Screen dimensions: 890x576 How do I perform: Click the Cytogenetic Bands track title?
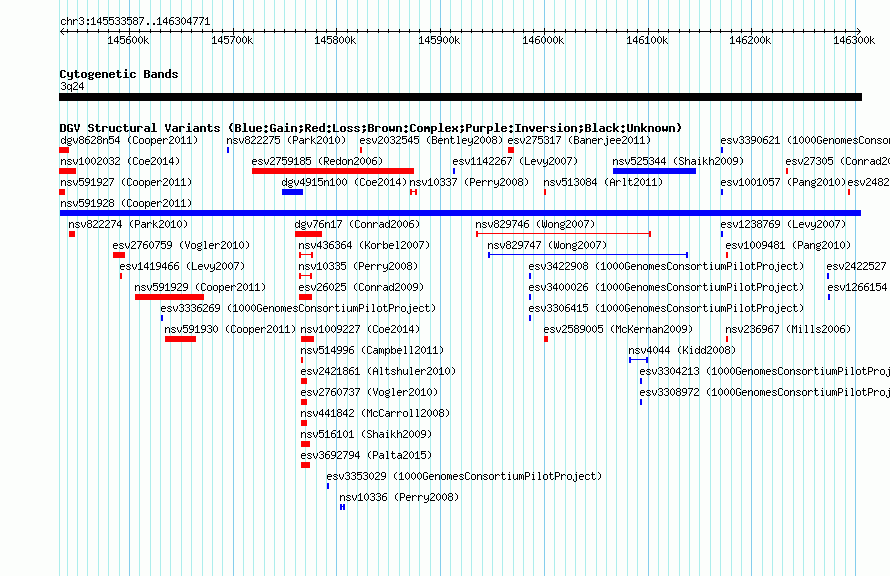119,74
